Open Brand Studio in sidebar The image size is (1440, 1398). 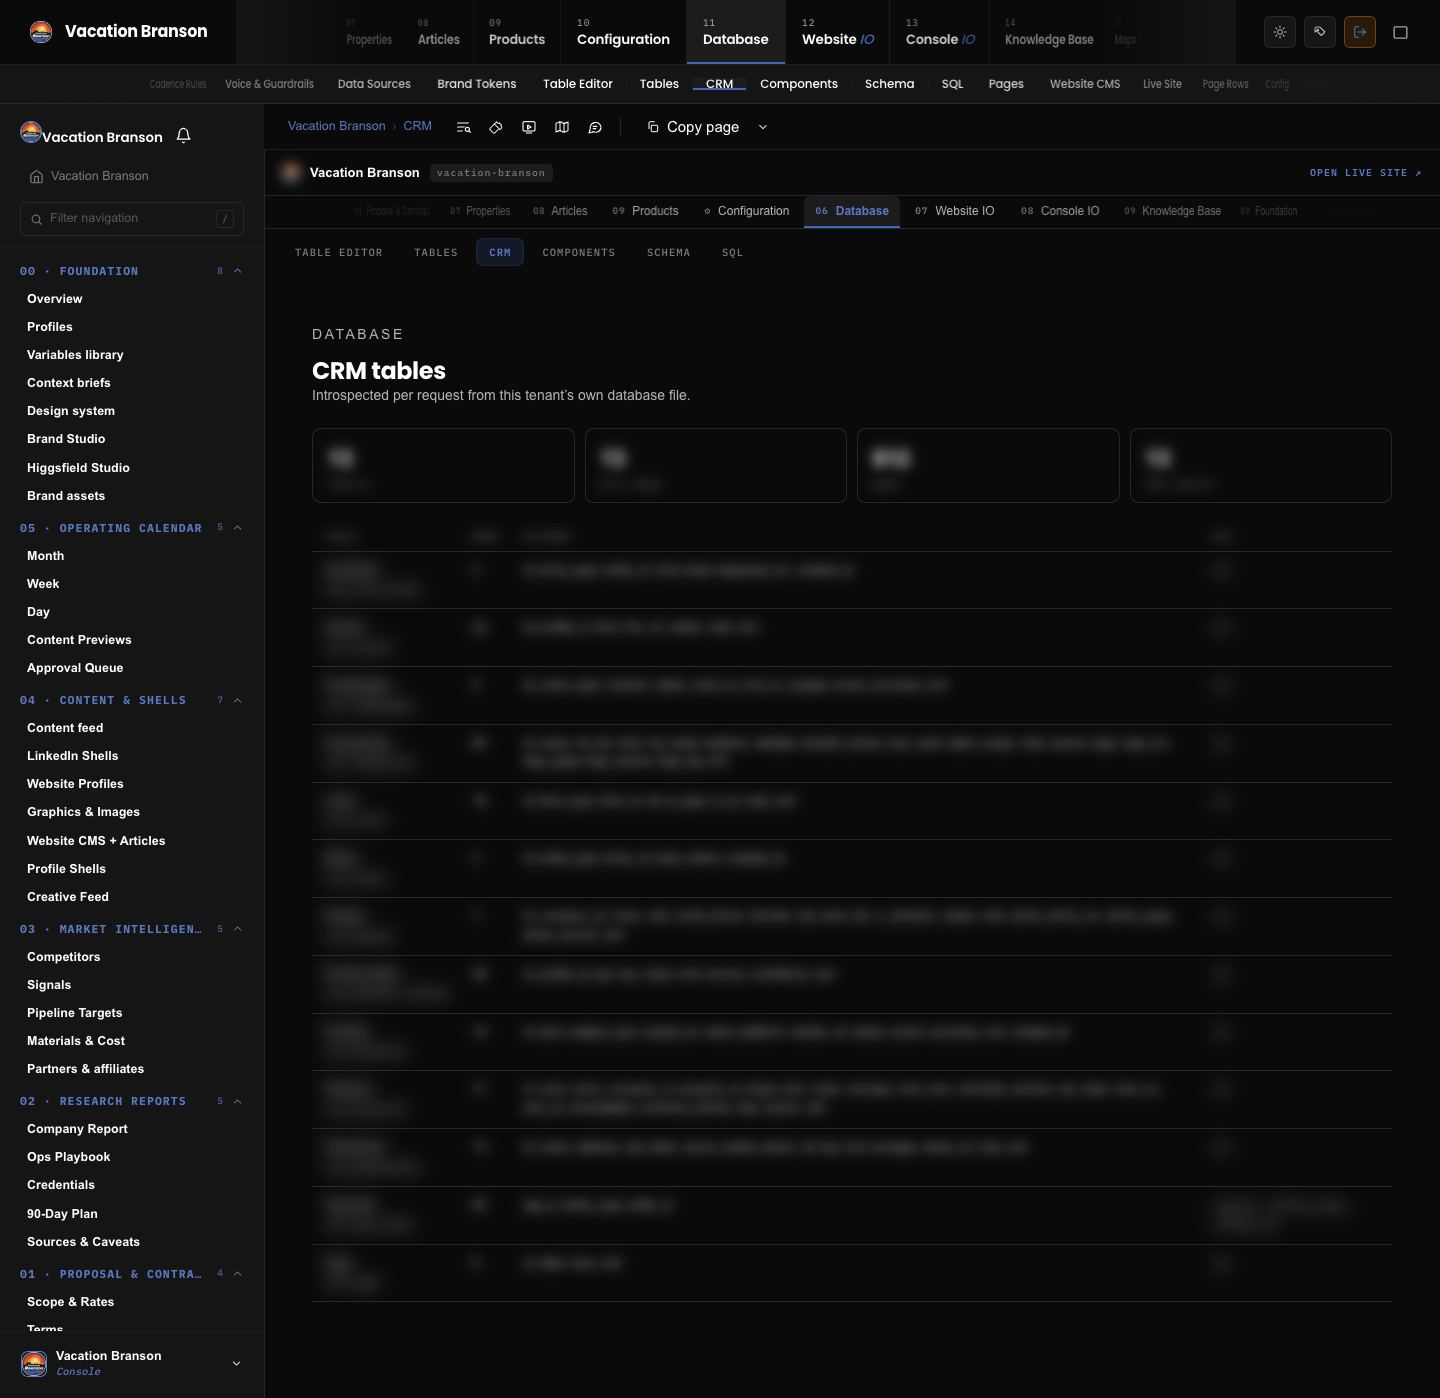point(66,439)
